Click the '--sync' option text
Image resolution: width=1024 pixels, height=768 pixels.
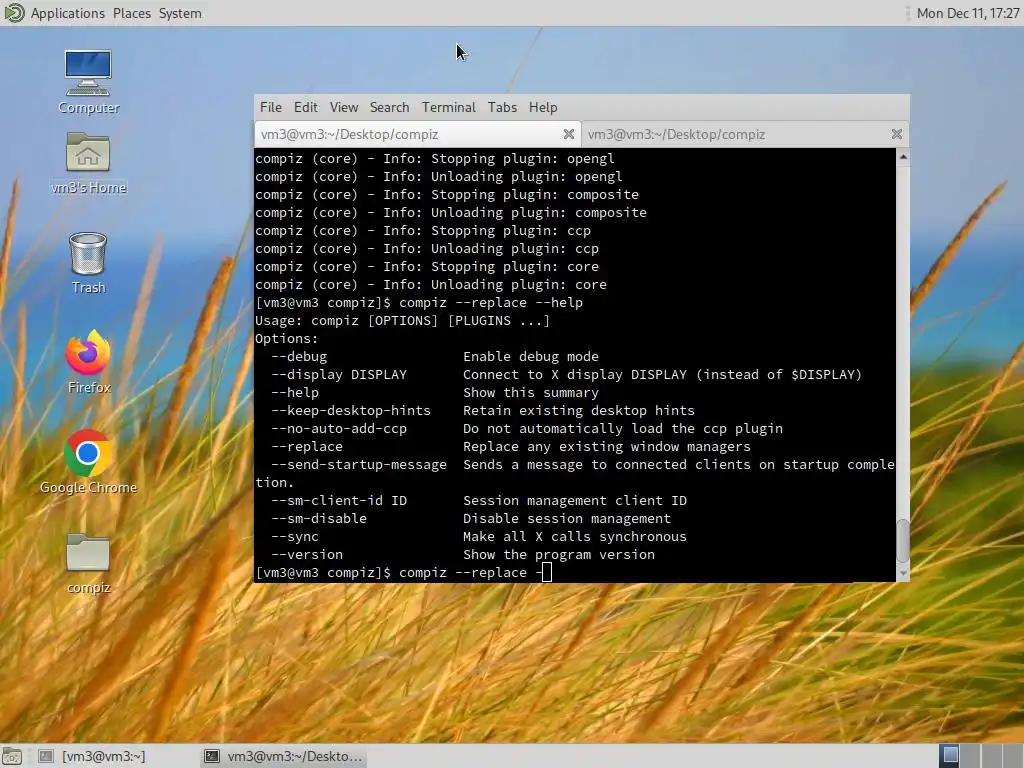pyautogui.click(x=295, y=537)
